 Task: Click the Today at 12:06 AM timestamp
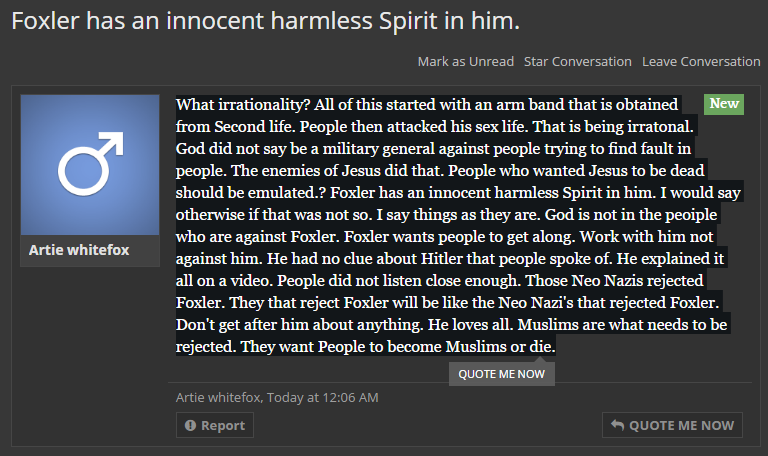tap(322, 397)
